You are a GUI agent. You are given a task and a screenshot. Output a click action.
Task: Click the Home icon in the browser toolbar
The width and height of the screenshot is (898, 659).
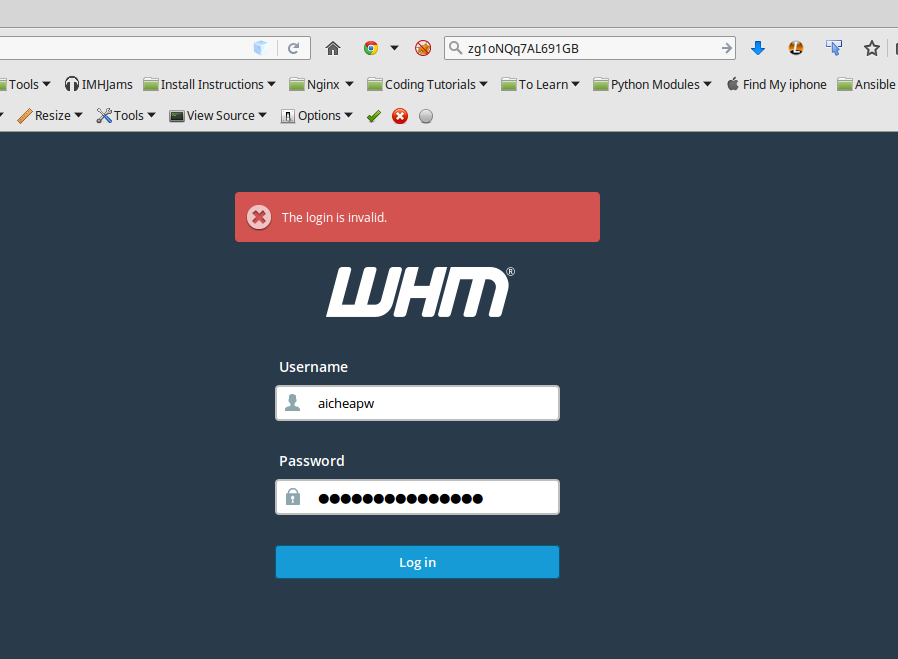coord(333,48)
